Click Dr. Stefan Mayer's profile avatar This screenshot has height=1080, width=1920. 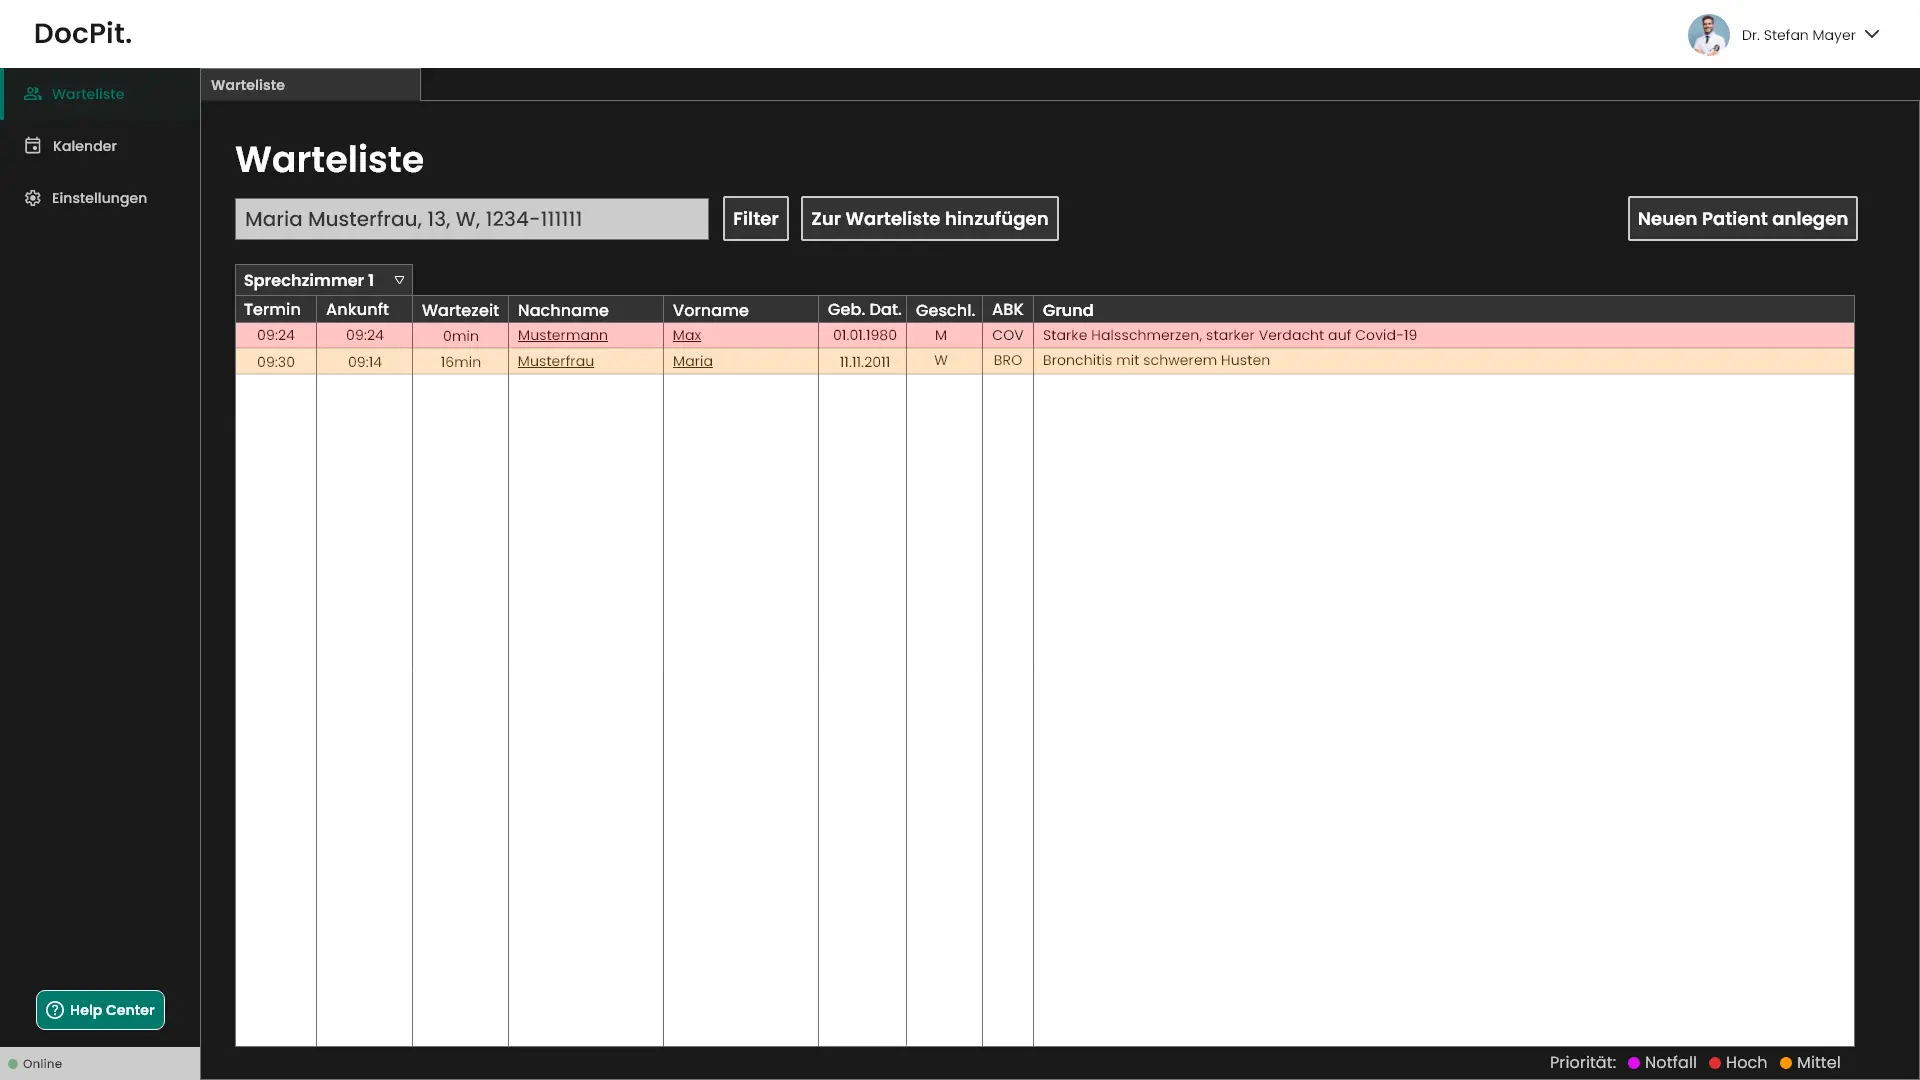(1708, 35)
